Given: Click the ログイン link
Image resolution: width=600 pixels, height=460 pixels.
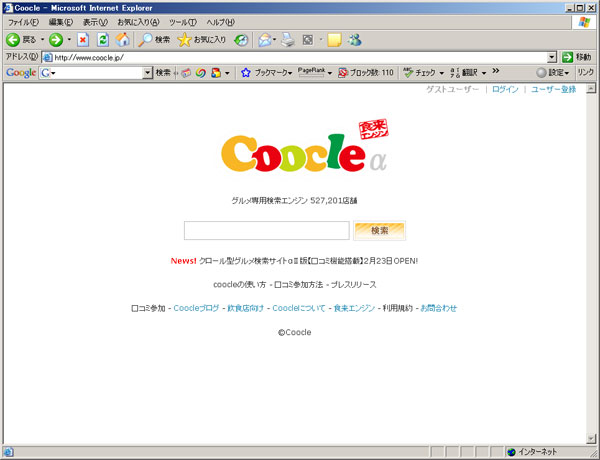Looking at the screenshot, I should tap(505, 90).
